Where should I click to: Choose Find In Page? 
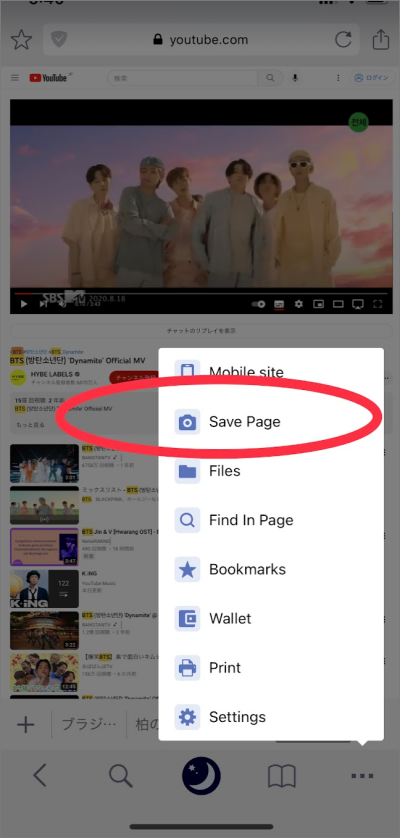pyautogui.click(x=271, y=520)
